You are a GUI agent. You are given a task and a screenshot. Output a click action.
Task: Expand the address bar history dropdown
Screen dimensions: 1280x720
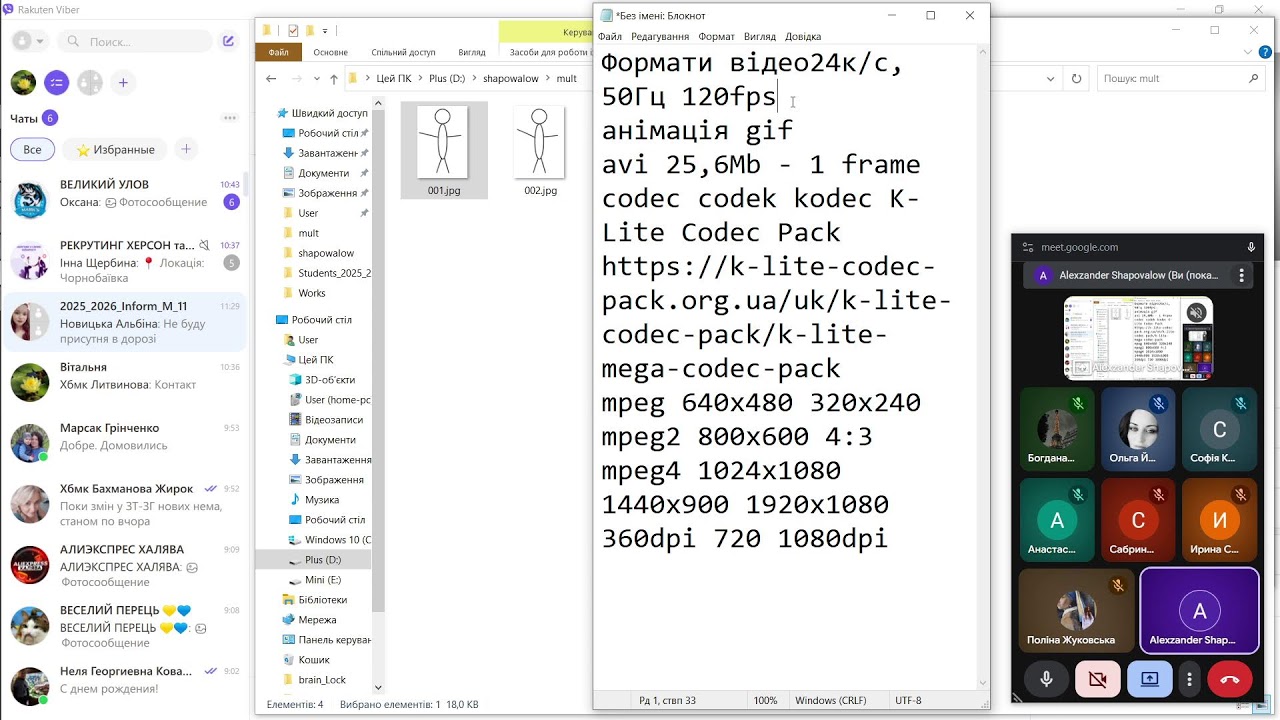[x=1050, y=78]
